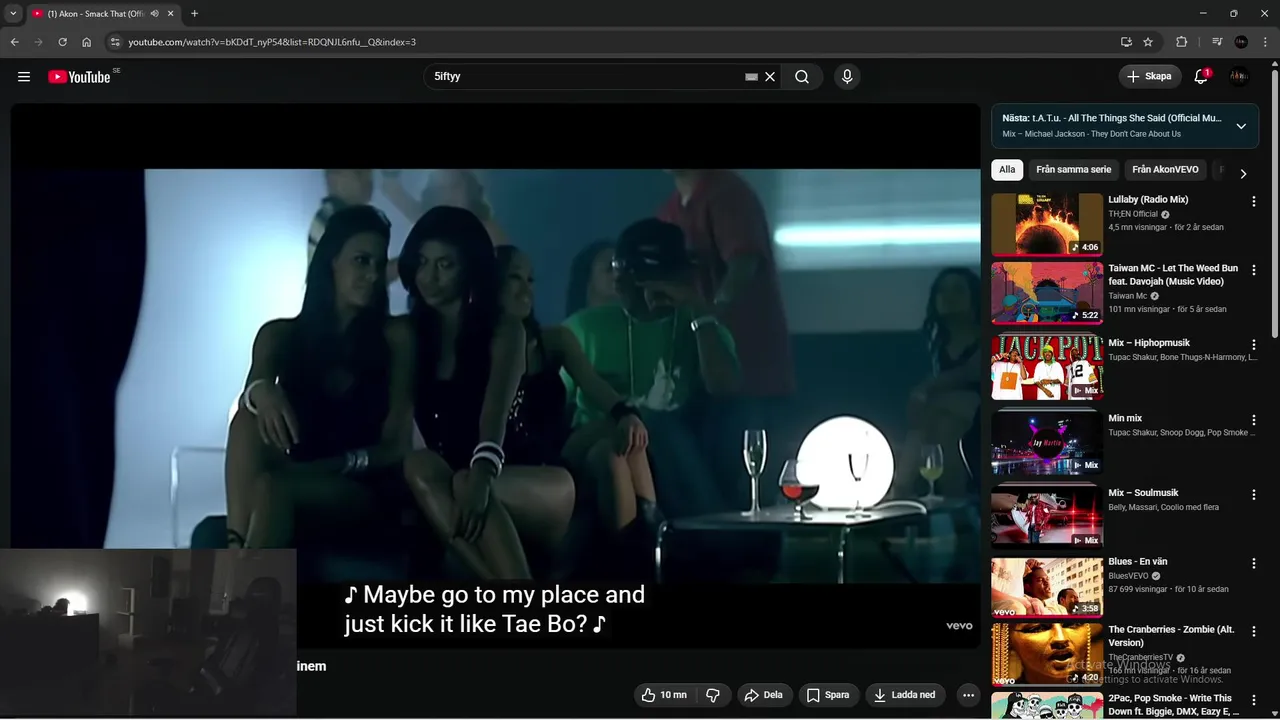Open options for Lullaby (Radio Mix)
Viewport: 1280px width, 720px height.
pyautogui.click(x=1253, y=201)
